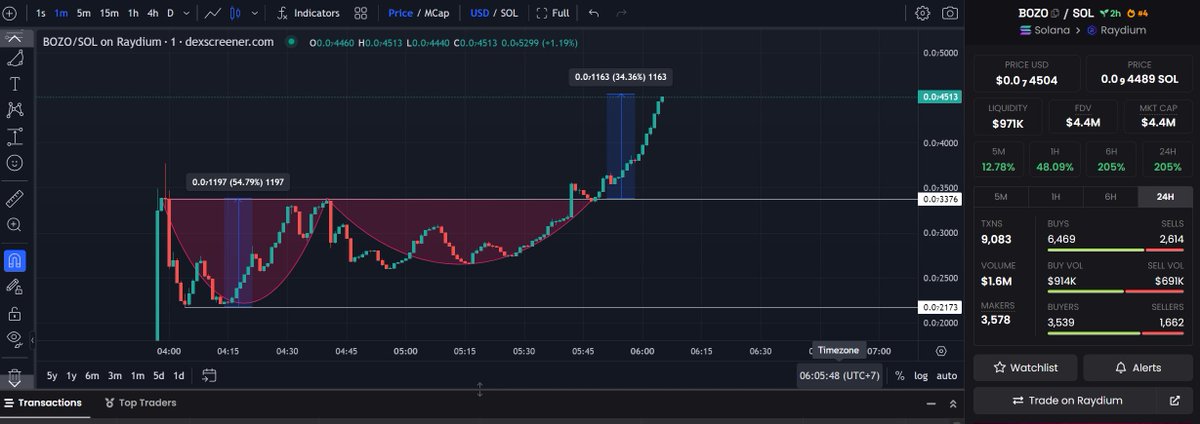Screen dimensions: 1200x424
Task: Expand the timeframe dropdown arrow
Action: [x=186, y=13]
